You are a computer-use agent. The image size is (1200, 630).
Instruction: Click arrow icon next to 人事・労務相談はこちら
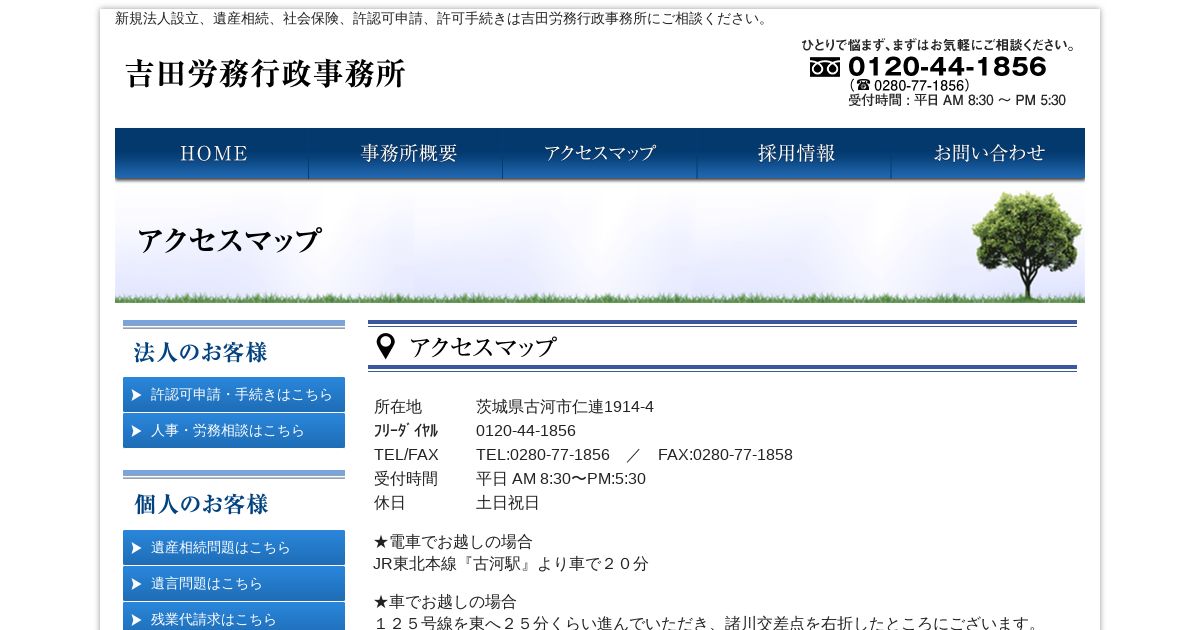click(x=136, y=431)
